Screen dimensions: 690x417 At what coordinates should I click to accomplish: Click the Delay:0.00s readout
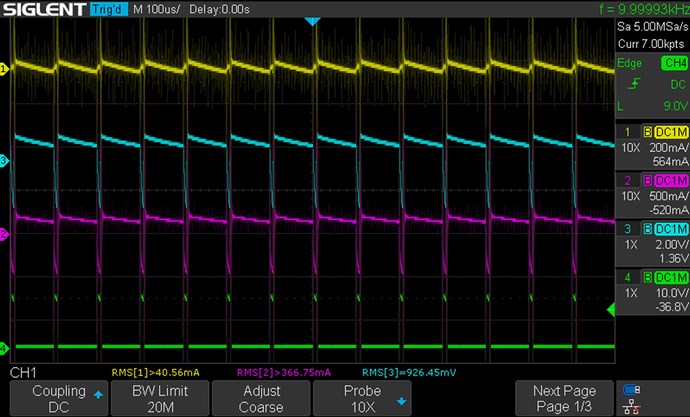point(219,9)
